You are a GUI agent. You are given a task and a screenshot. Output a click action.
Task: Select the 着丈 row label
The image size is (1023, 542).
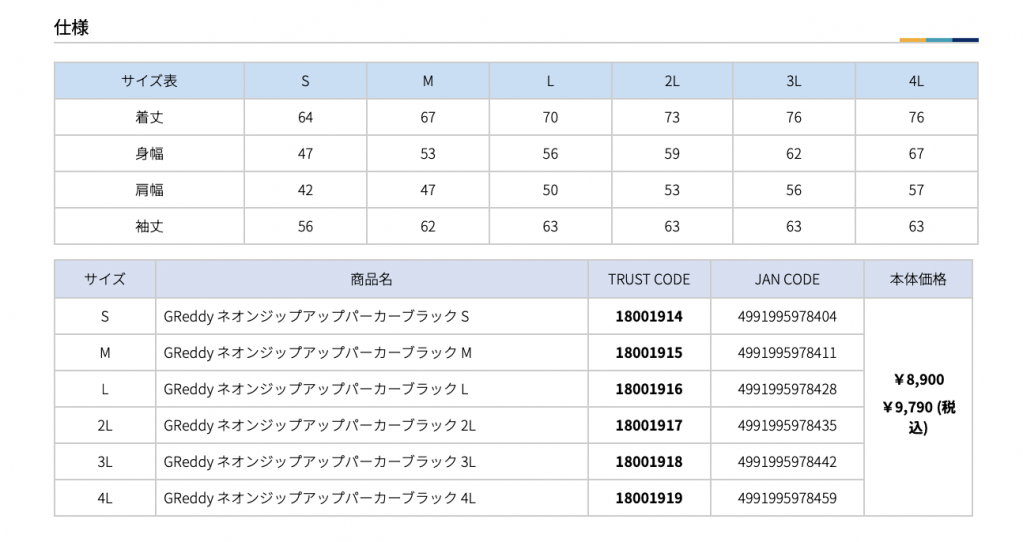pos(149,117)
